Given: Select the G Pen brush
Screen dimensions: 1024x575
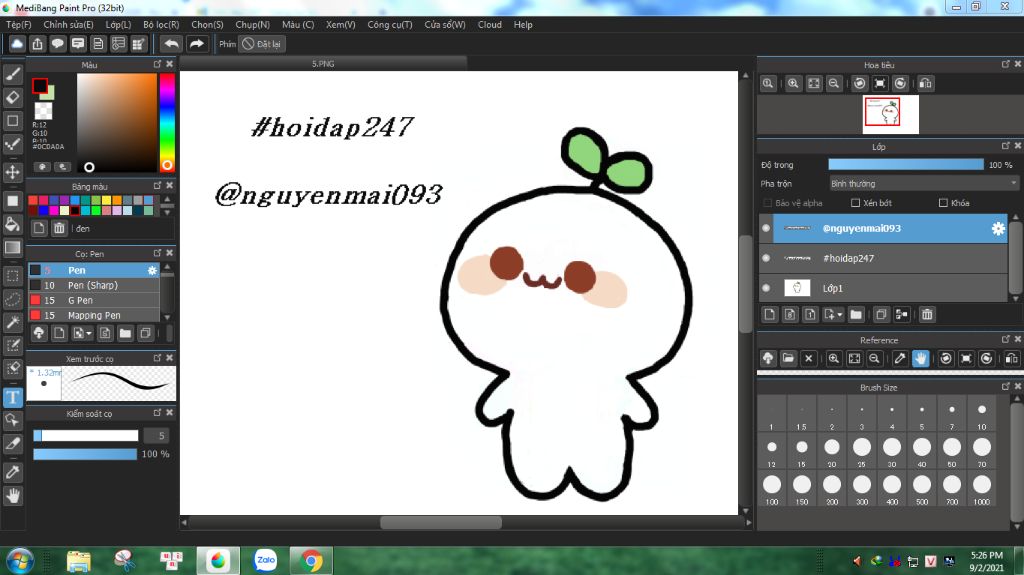Looking at the screenshot, I should coord(94,300).
